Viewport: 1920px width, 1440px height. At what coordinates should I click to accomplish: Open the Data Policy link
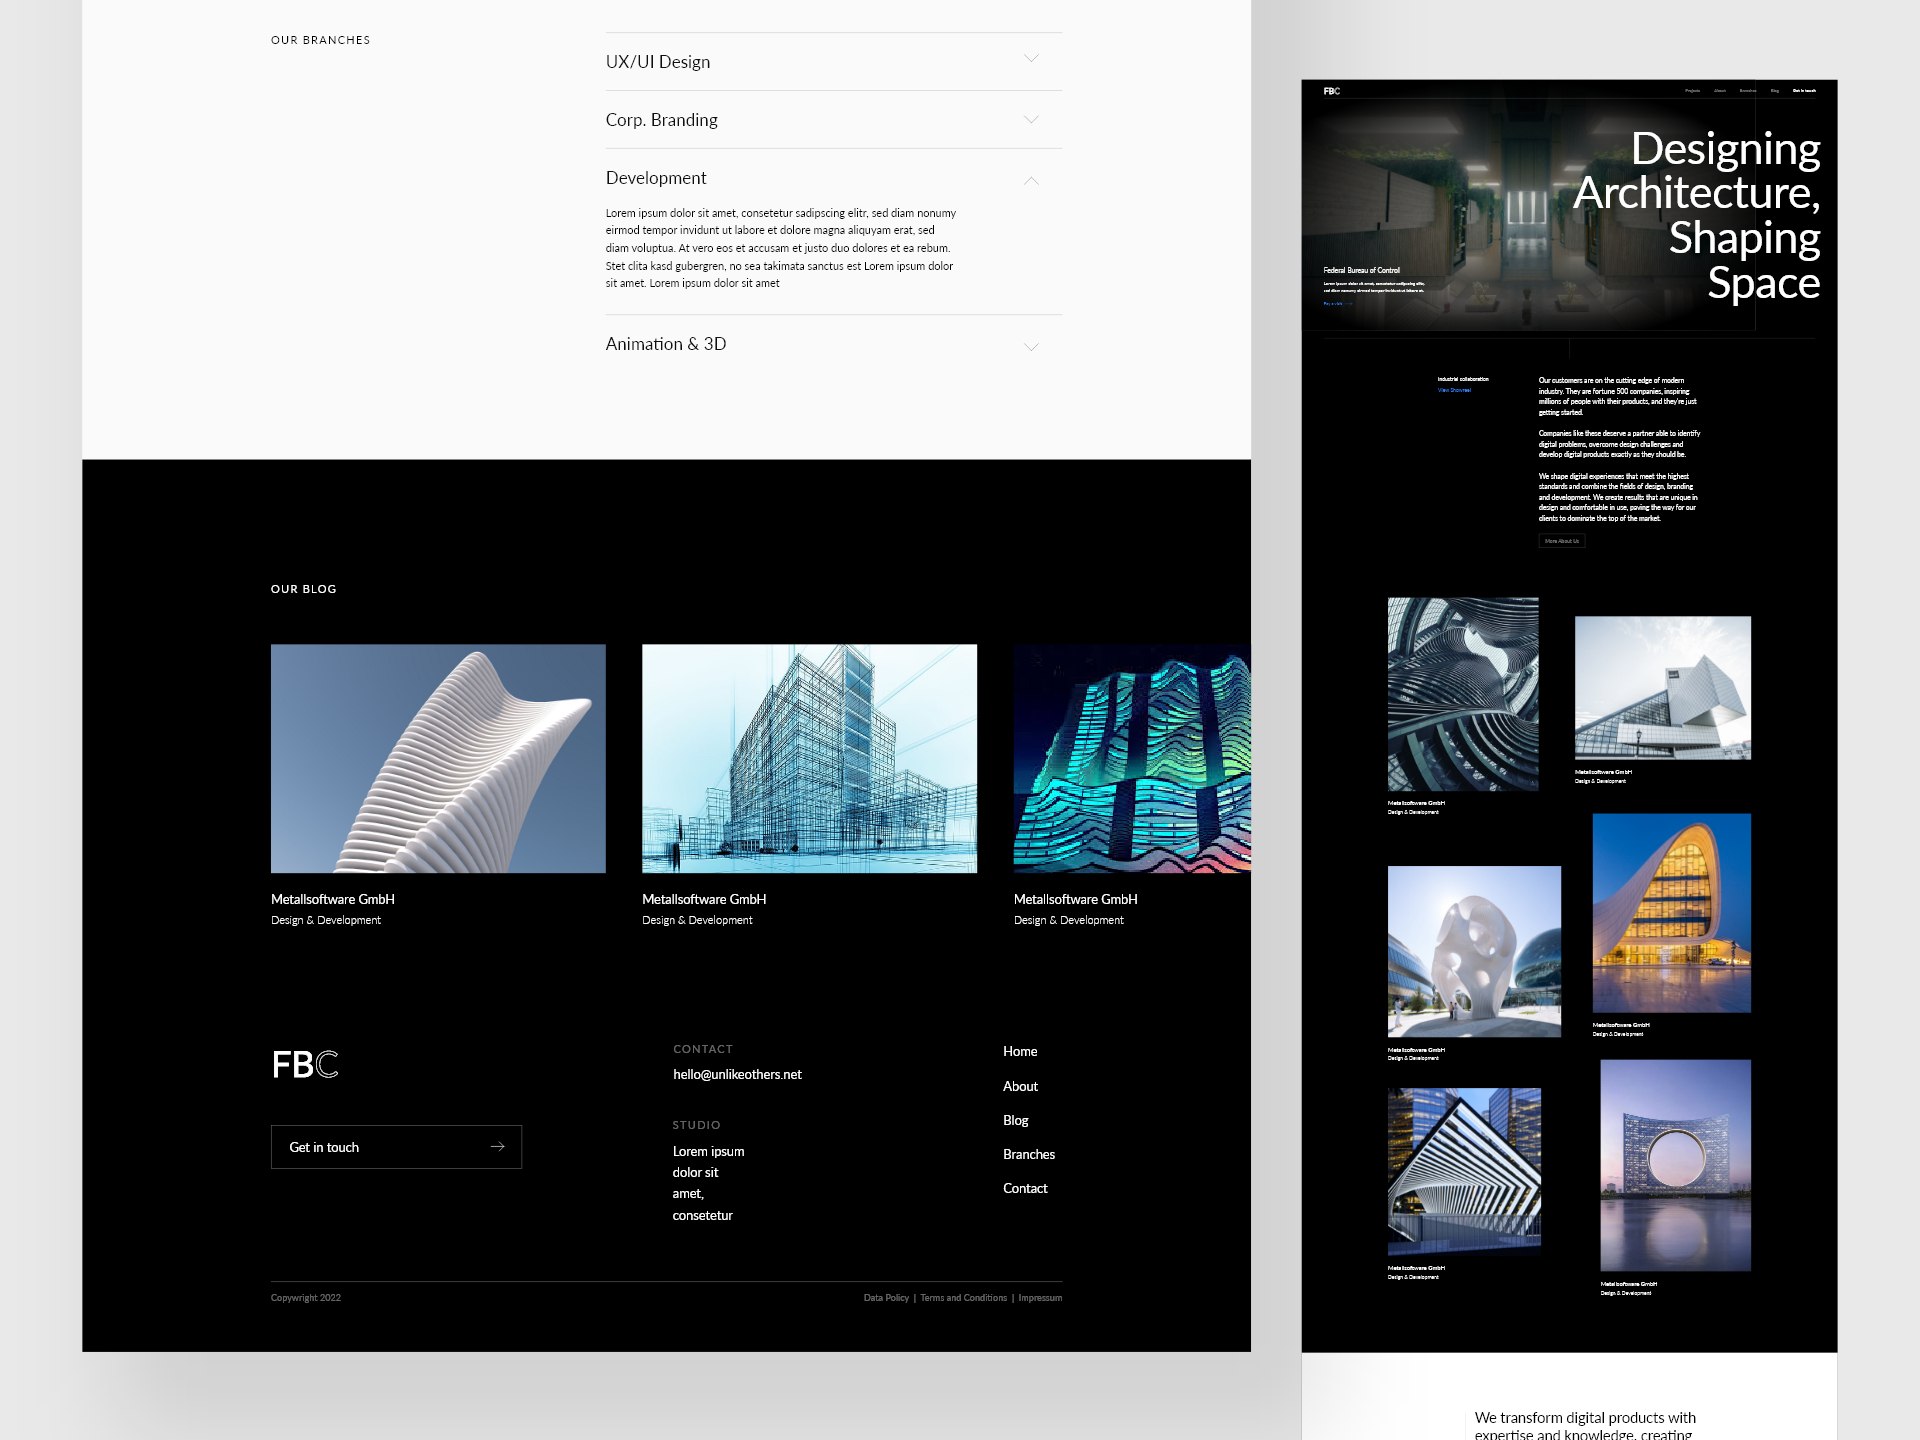click(x=886, y=1298)
